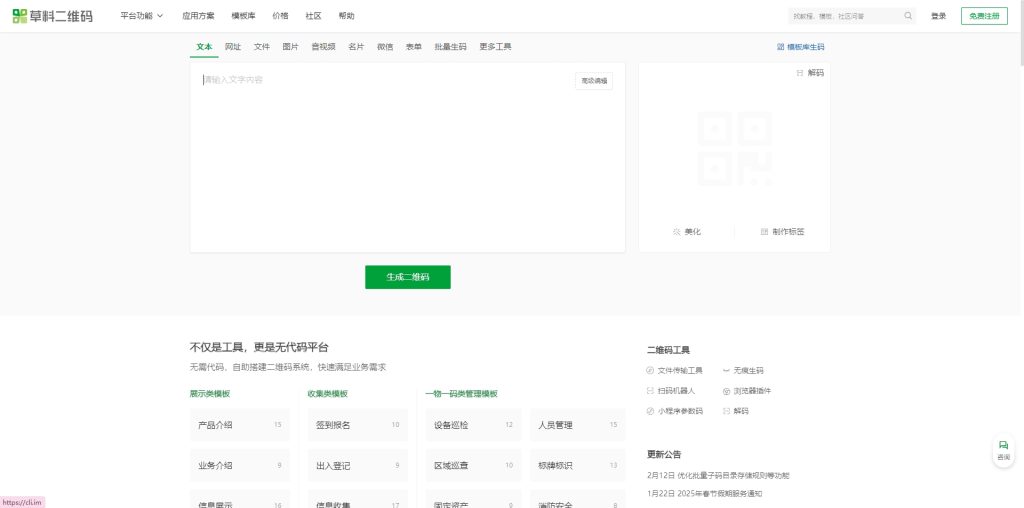Screen dimensions: 1024x508
Task: Click the 解码 icon under 二维码工具
Action: tap(726, 411)
